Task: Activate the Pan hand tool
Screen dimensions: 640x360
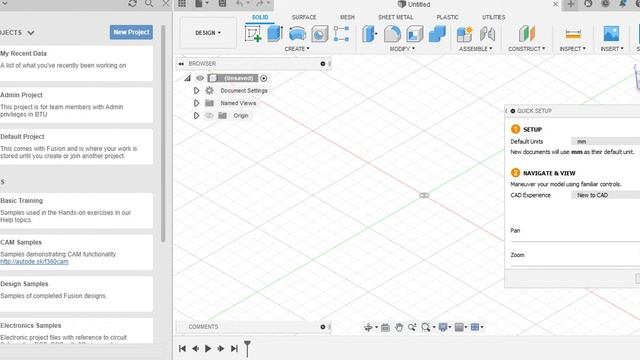Action: click(399, 327)
